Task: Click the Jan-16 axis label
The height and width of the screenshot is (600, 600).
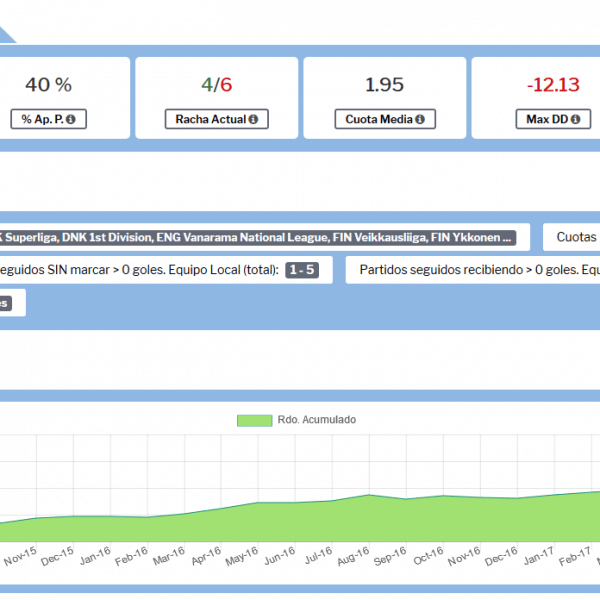Action: coord(95,556)
